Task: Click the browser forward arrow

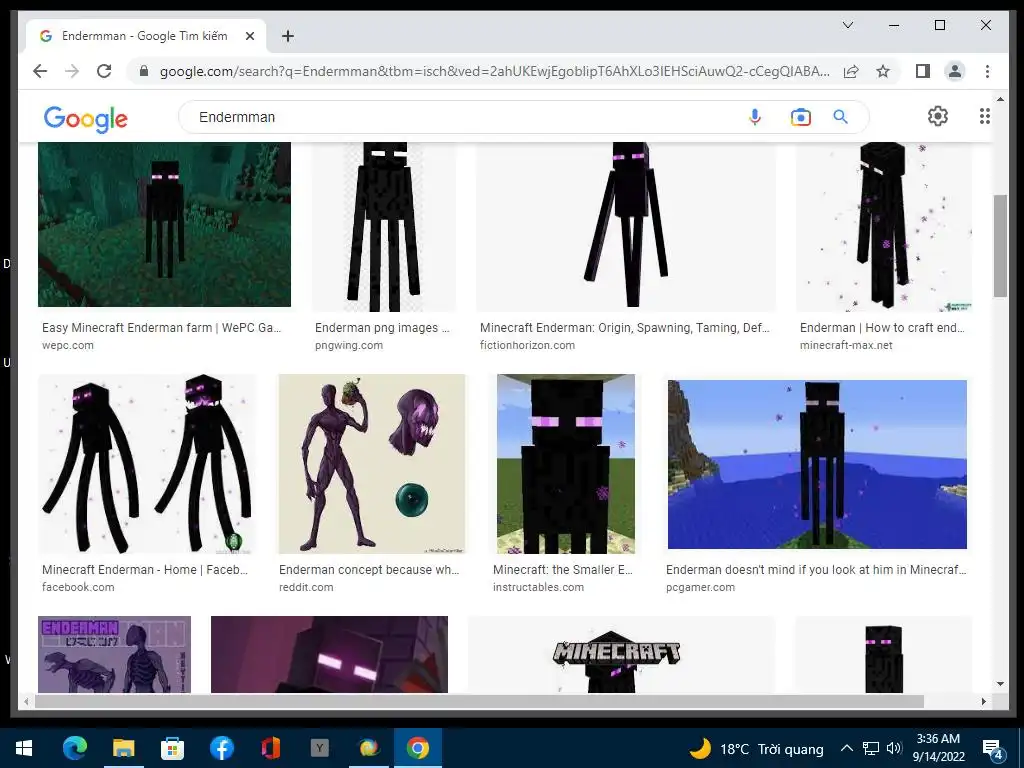Action: click(x=72, y=71)
